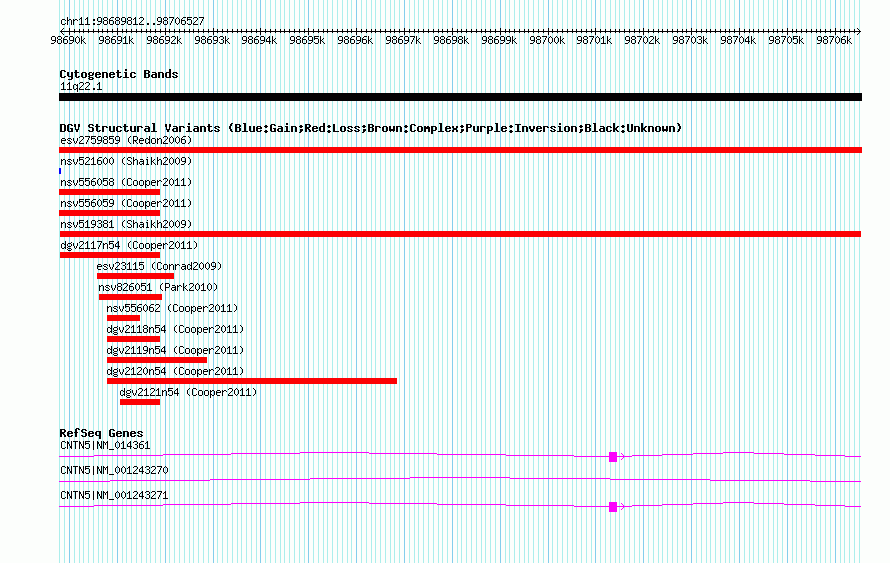The height and width of the screenshot is (563, 890).
Task: Click the long red nsv519381 loss bar
Action: 460,234
